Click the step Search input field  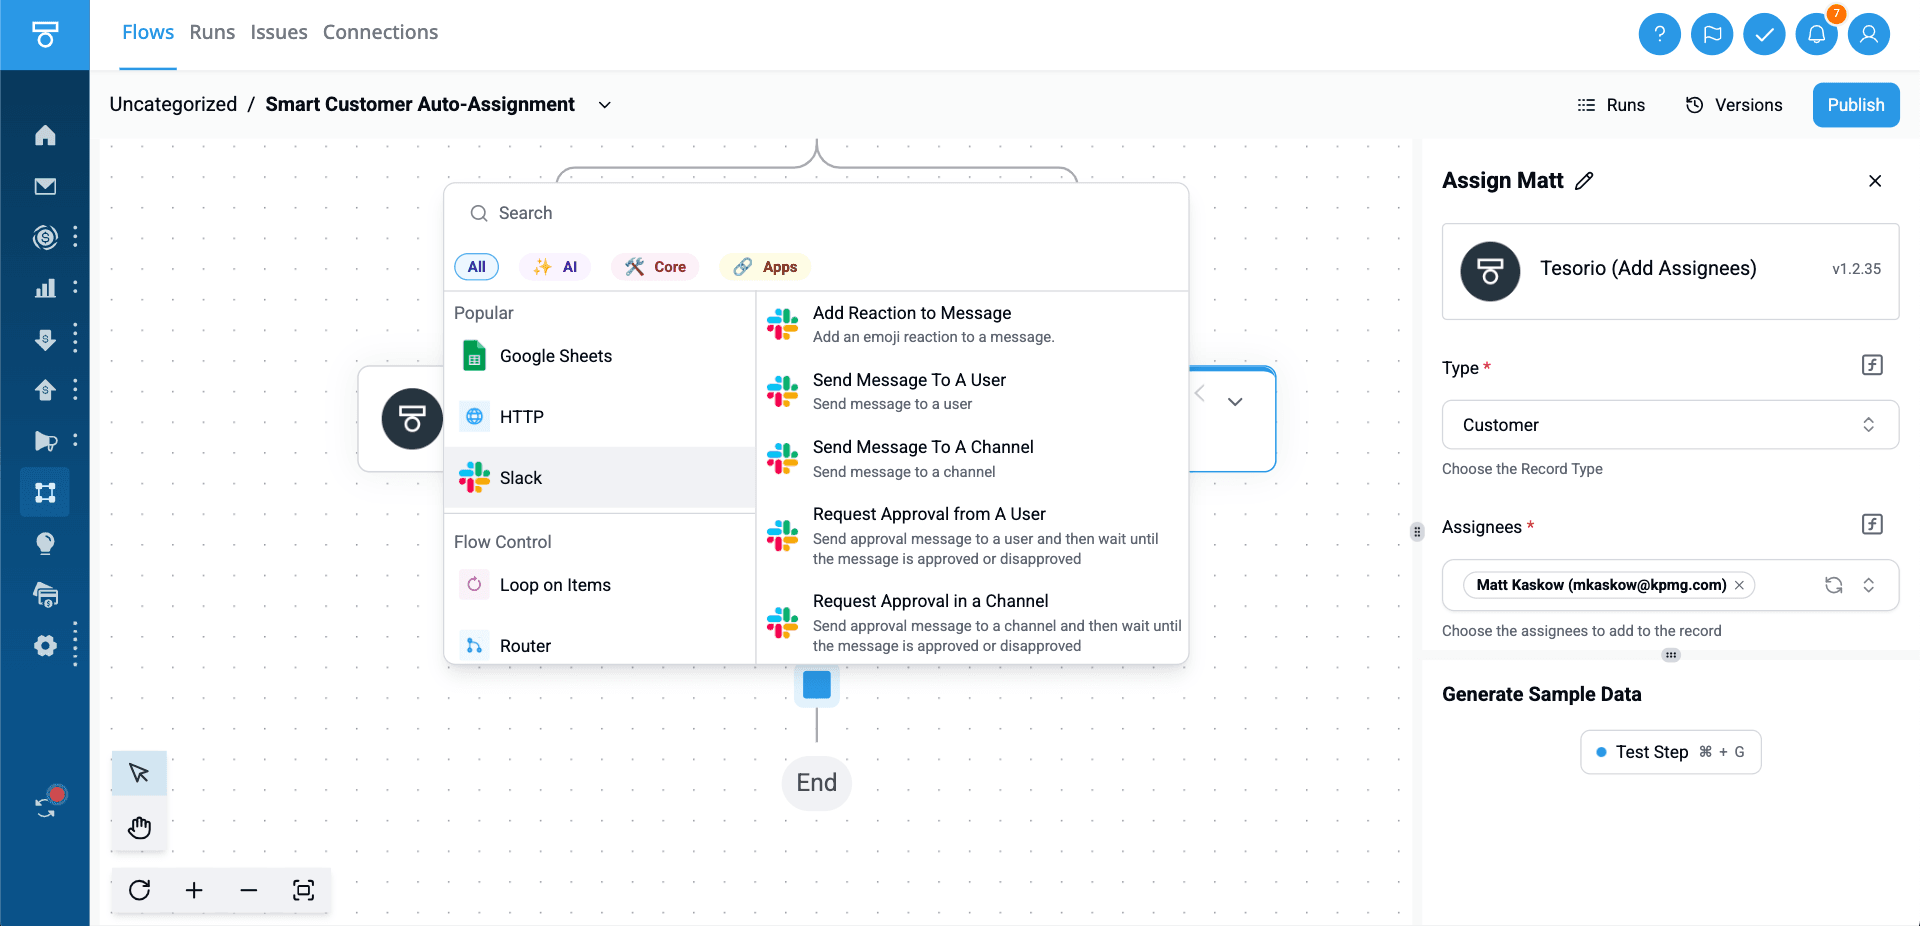tap(815, 213)
